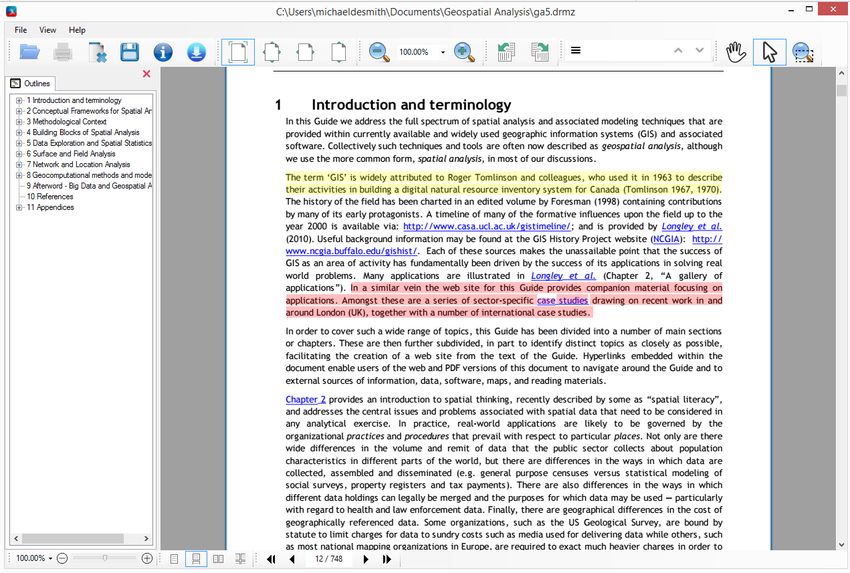
Task: Select 8 Geocomputational methods outline item
Action: 89,175
